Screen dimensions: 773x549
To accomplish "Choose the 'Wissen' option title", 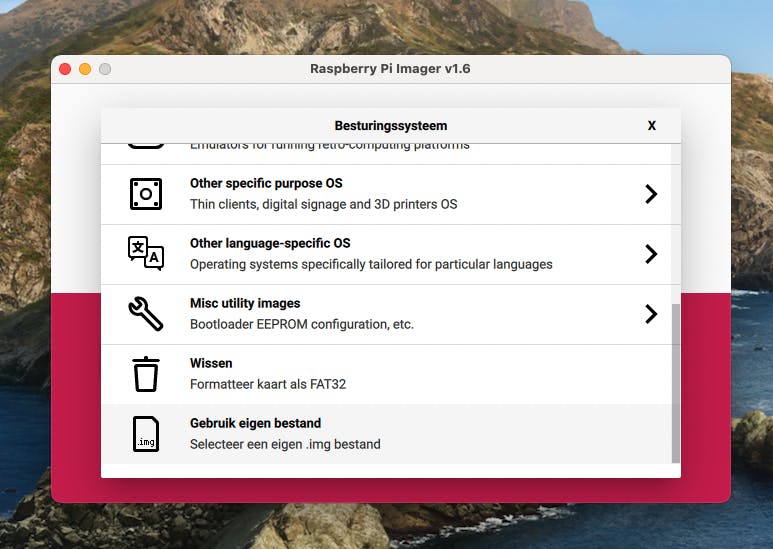I will 211,363.
